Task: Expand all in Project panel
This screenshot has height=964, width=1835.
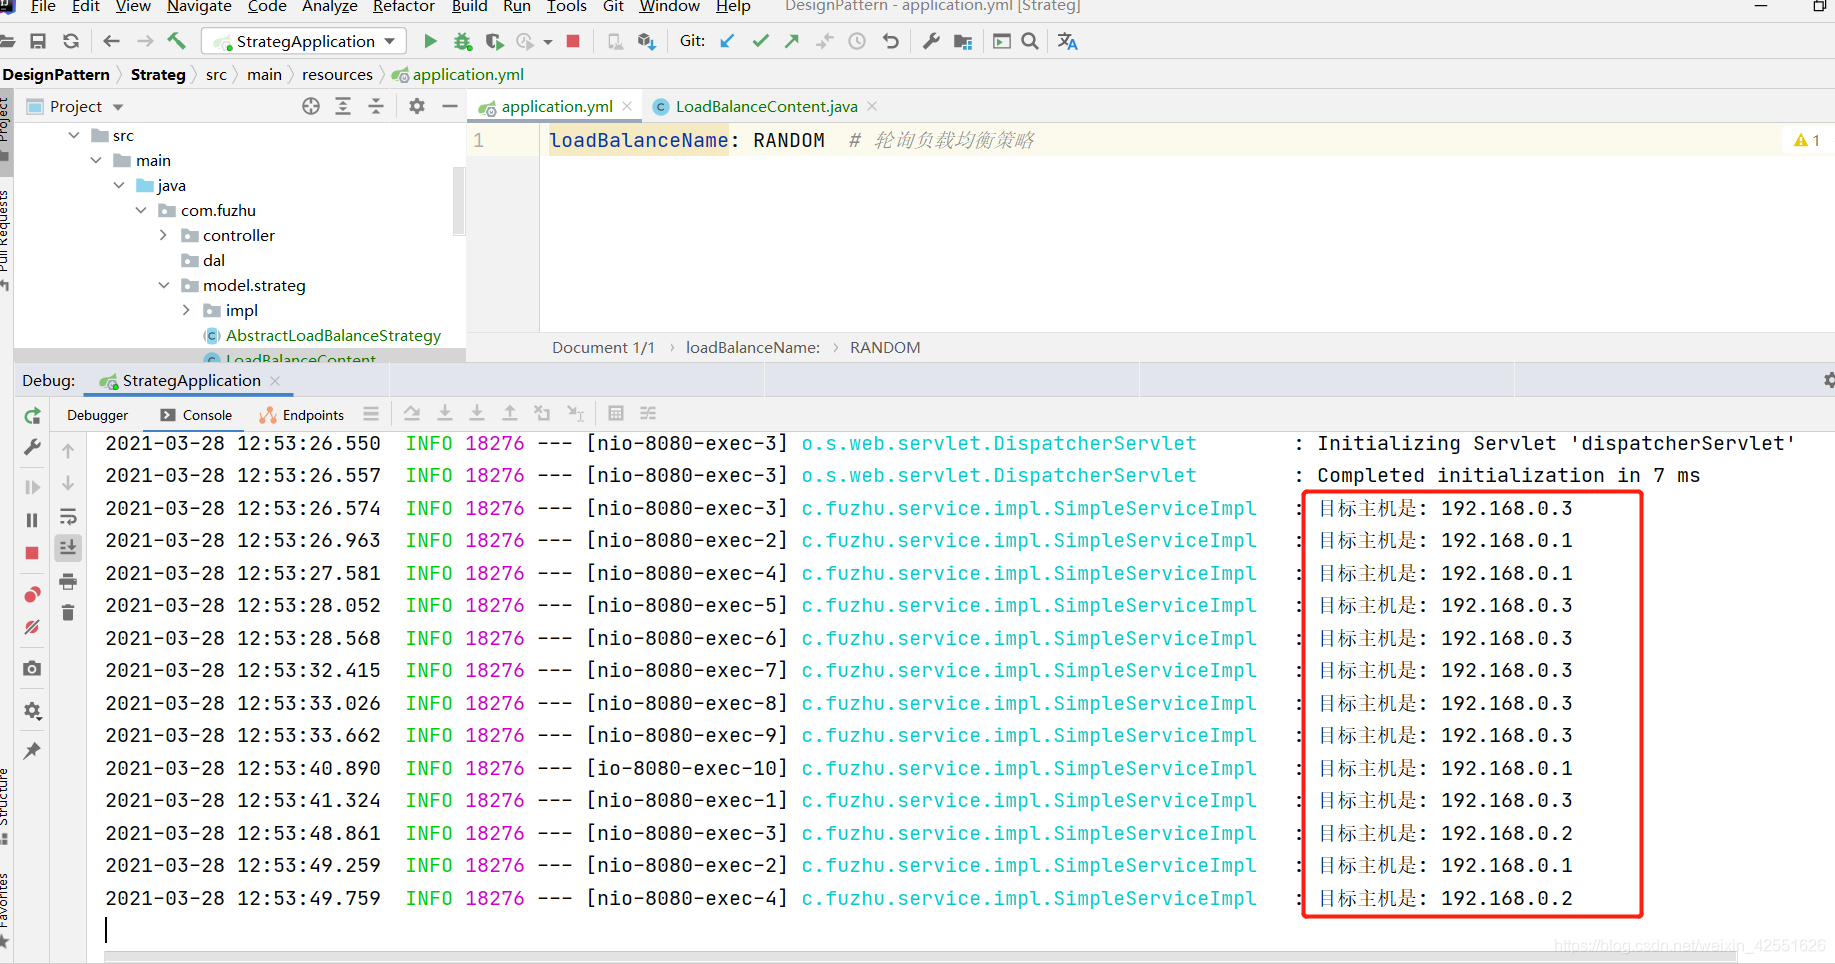Action: click(x=343, y=106)
